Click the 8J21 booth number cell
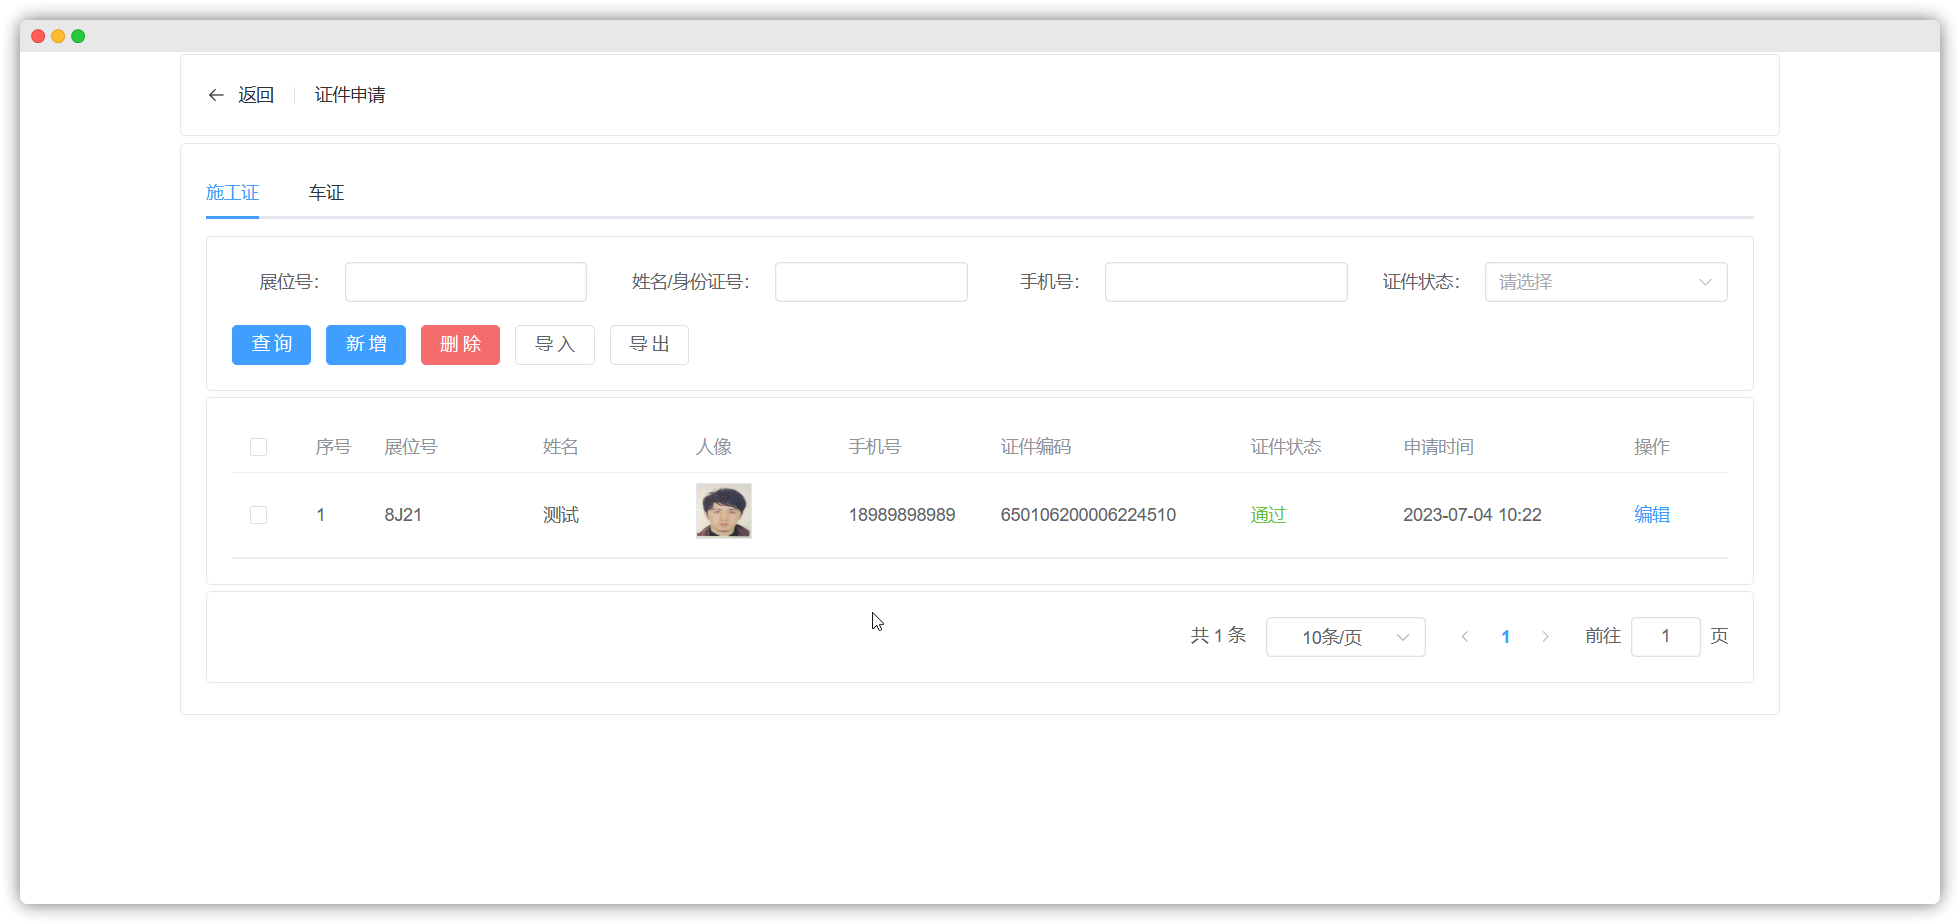Screen dimensions: 1960x924 (x=403, y=515)
